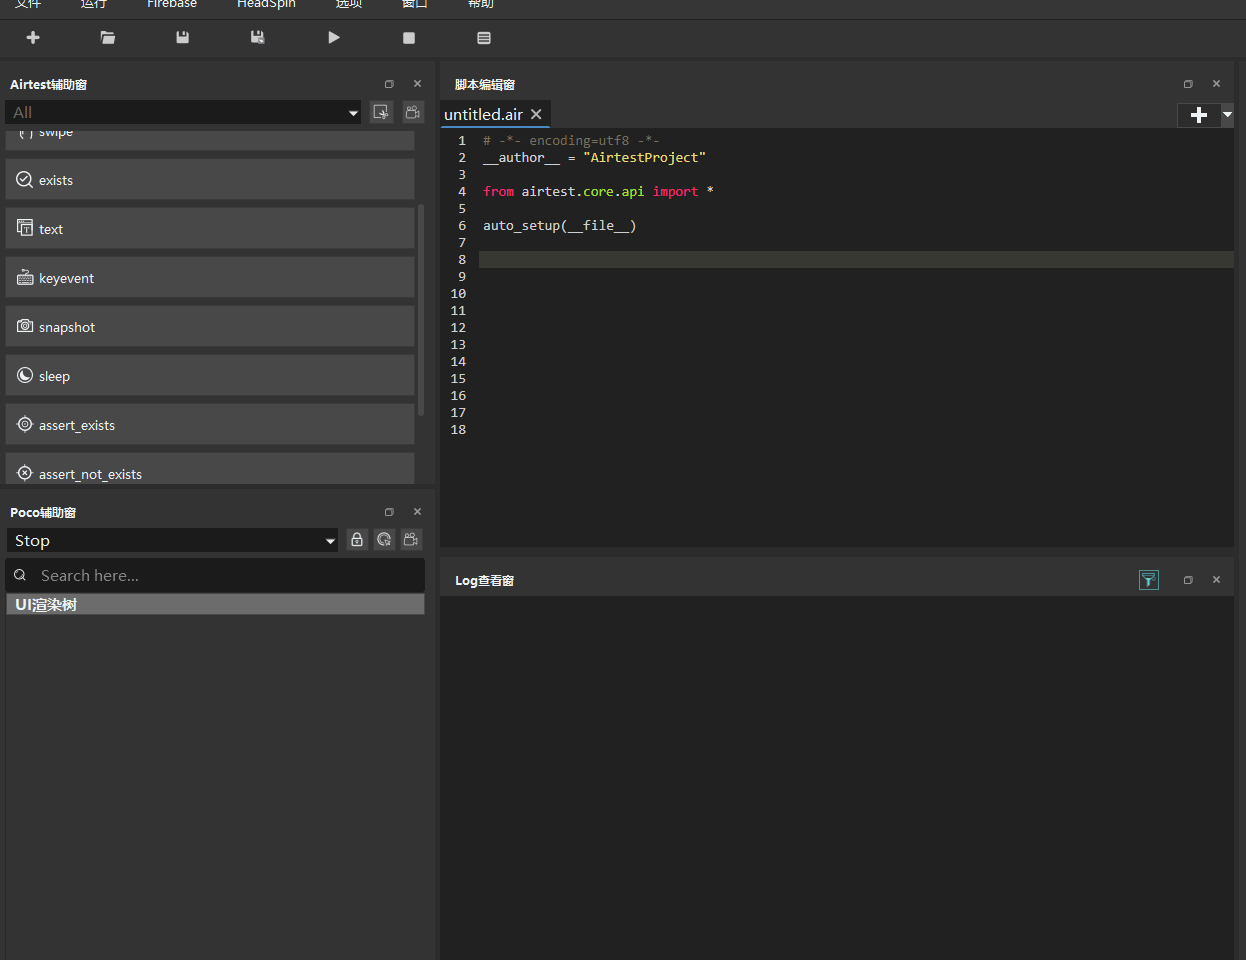Toggle the Log viewer filter icon
This screenshot has width=1246, height=960.
[1149, 580]
